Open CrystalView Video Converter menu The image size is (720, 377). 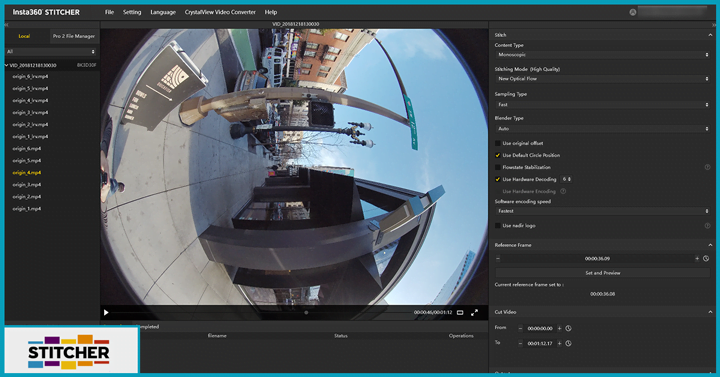click(x=220, y=12)
